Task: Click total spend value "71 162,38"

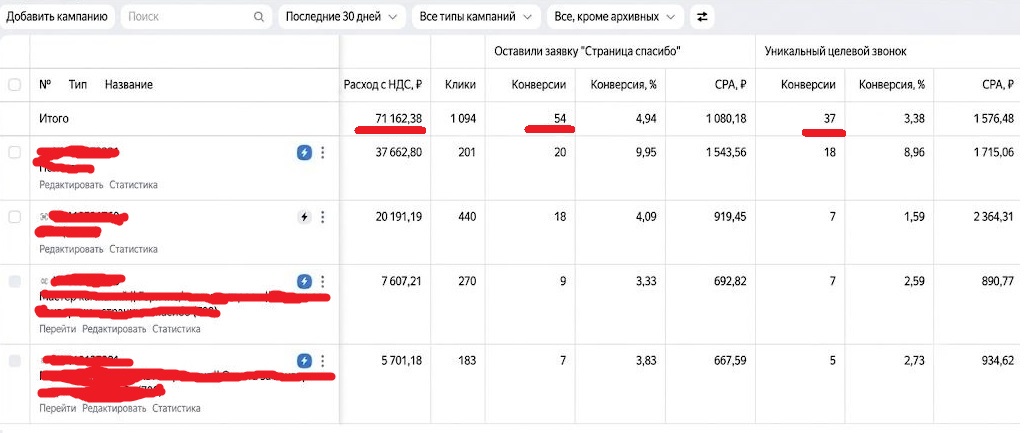Action: (x=399, y=119)
